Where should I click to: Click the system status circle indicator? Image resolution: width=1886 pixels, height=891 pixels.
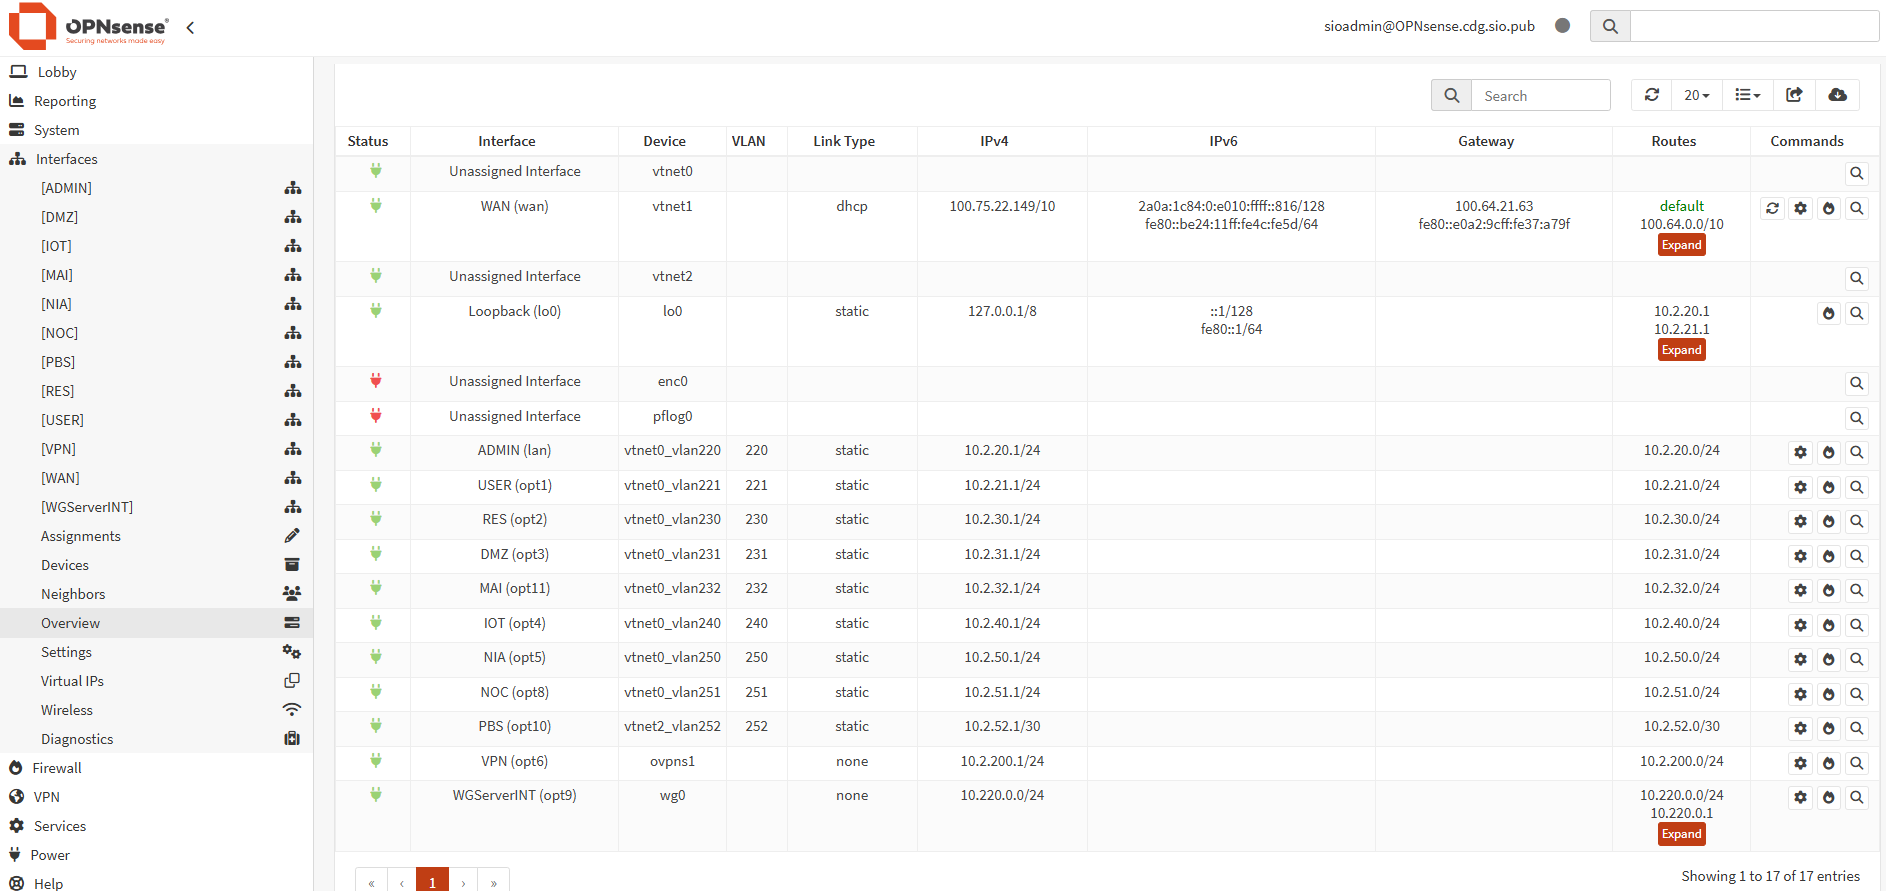(x=1563, y=26)
